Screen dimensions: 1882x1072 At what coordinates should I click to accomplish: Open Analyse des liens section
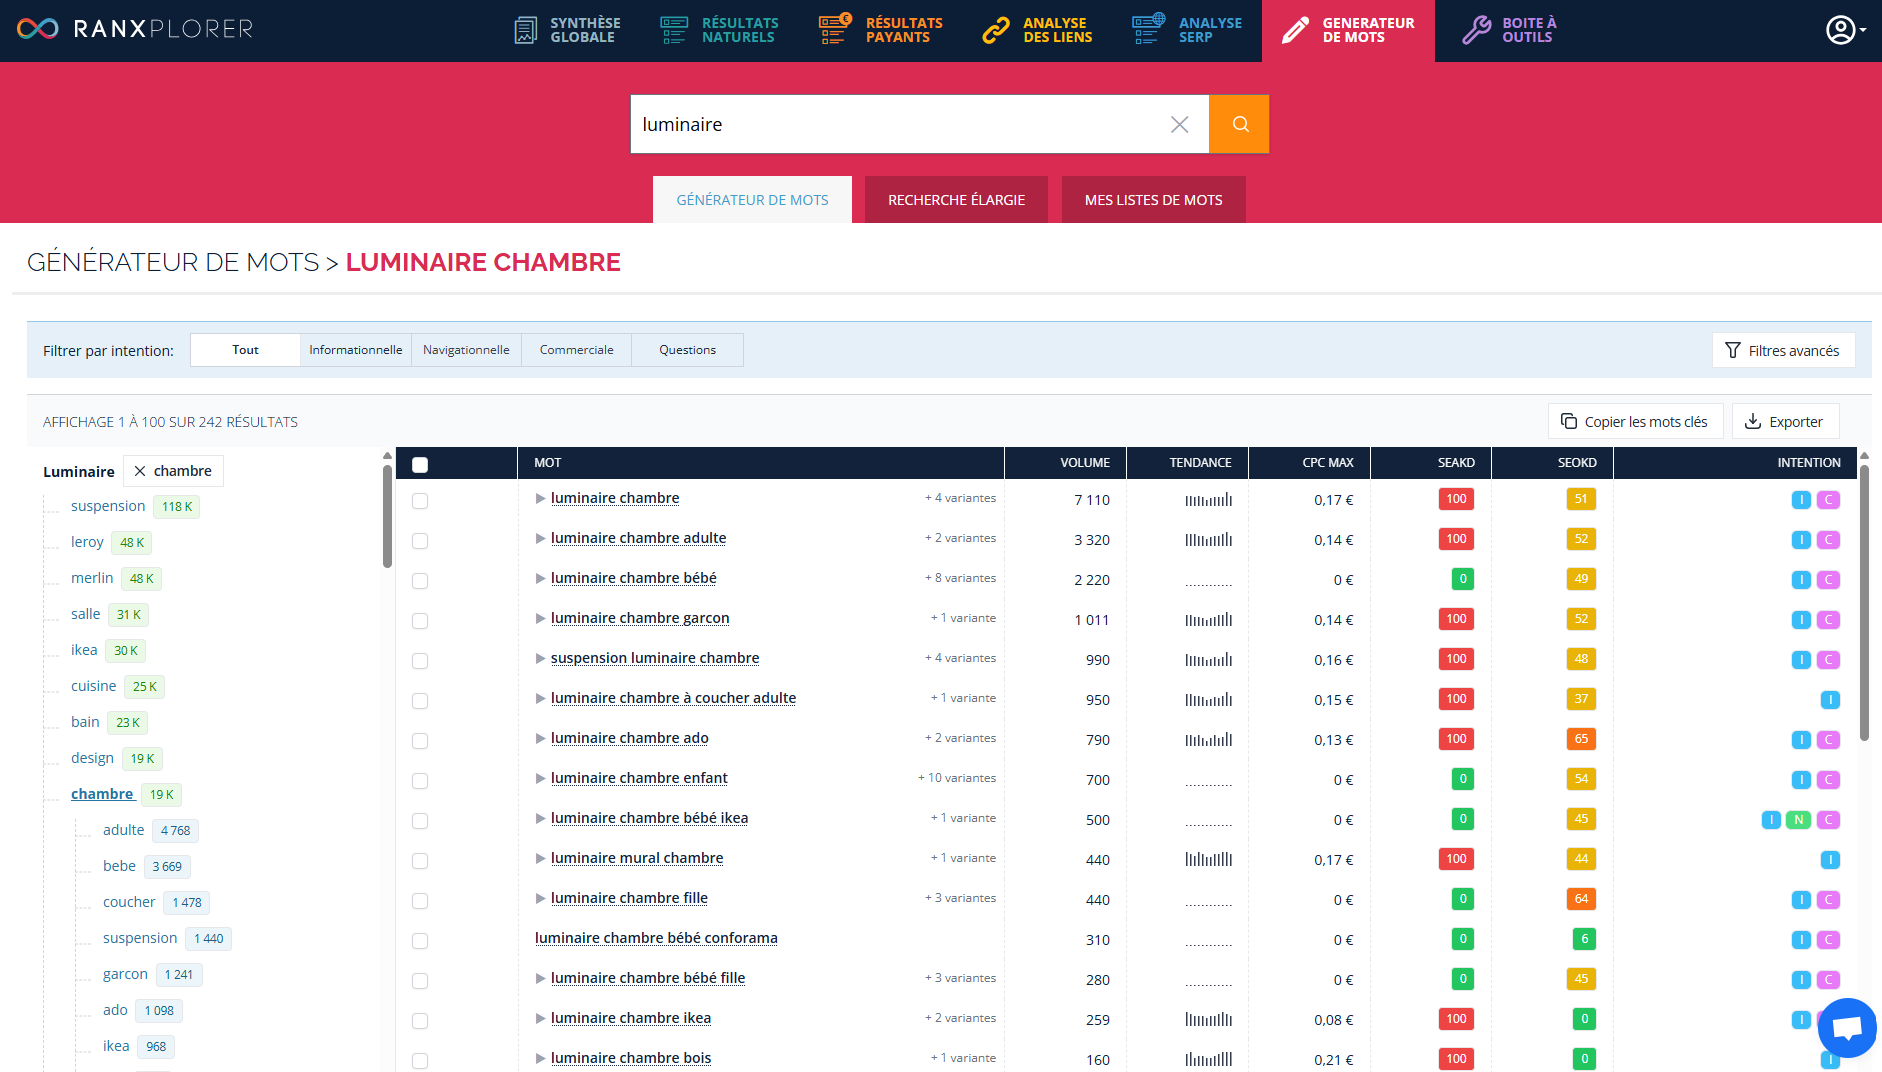click(x=1037, y=30)
